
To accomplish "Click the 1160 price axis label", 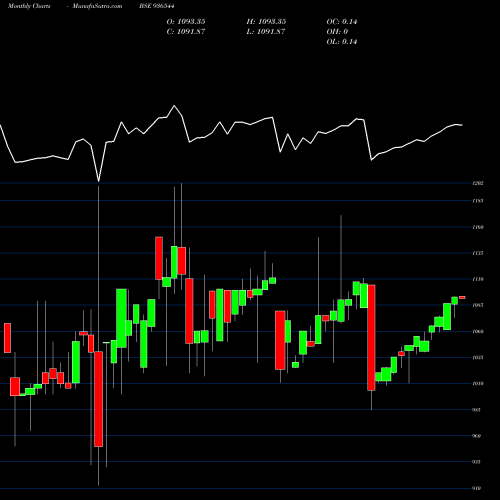I will pyautogui.click(x=478, y=227).
